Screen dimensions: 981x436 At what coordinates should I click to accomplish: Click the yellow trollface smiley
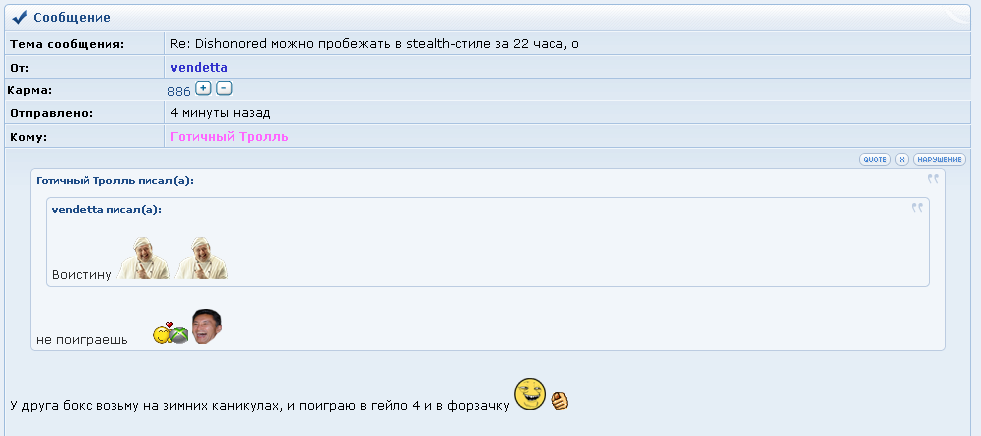530,395
